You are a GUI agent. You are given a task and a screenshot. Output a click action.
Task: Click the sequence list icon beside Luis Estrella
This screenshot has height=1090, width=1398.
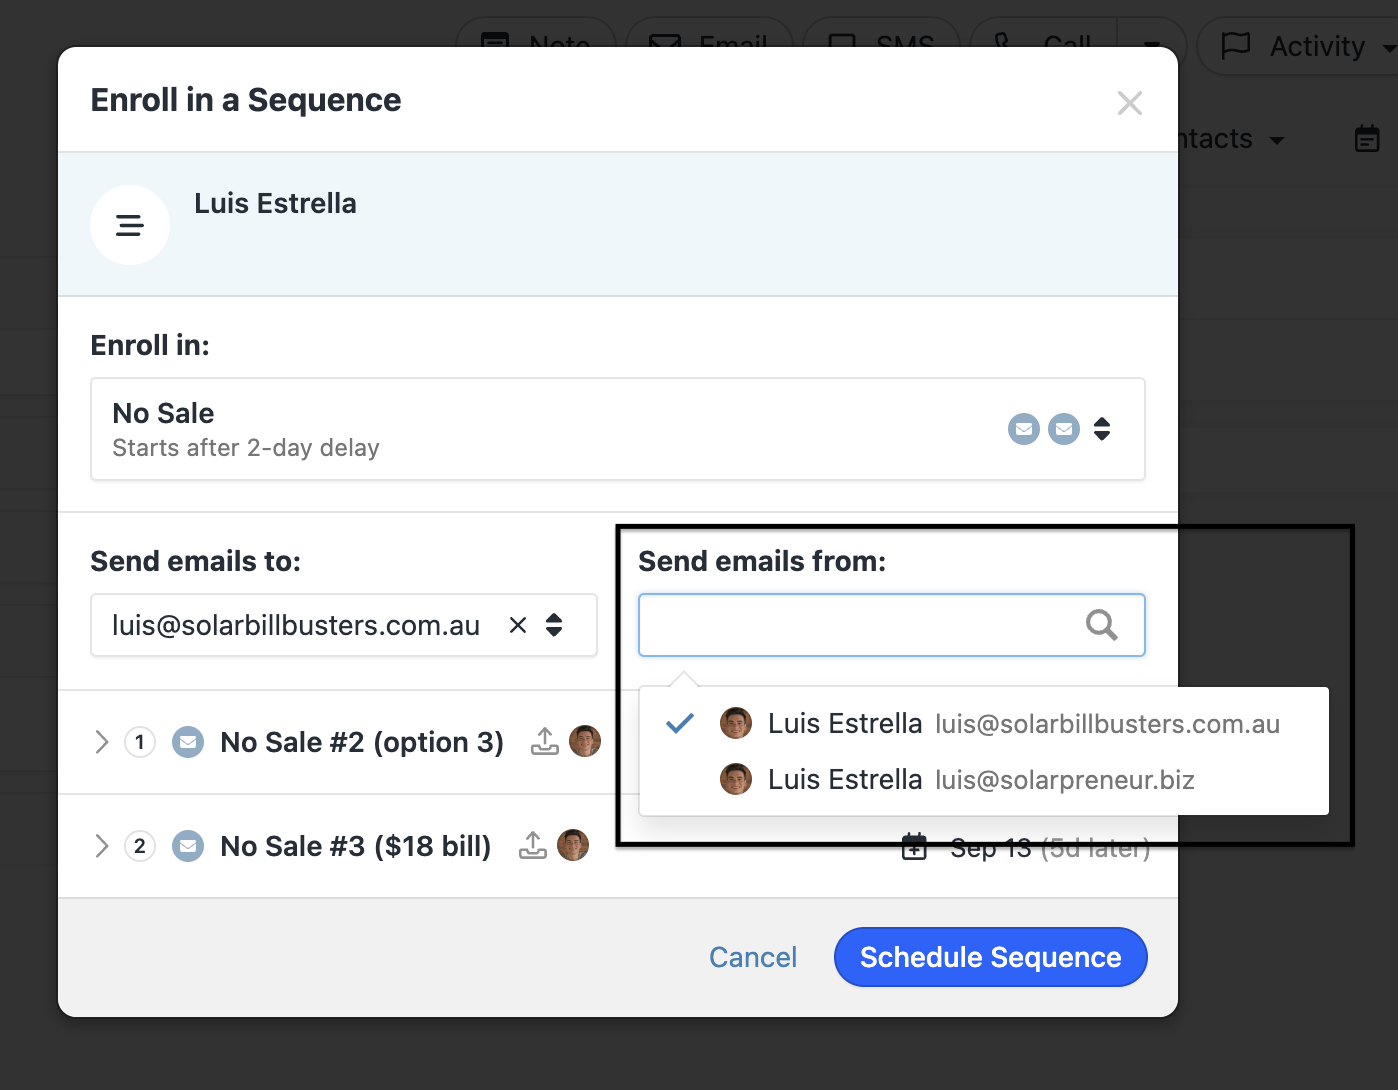(x=130, y=225)
